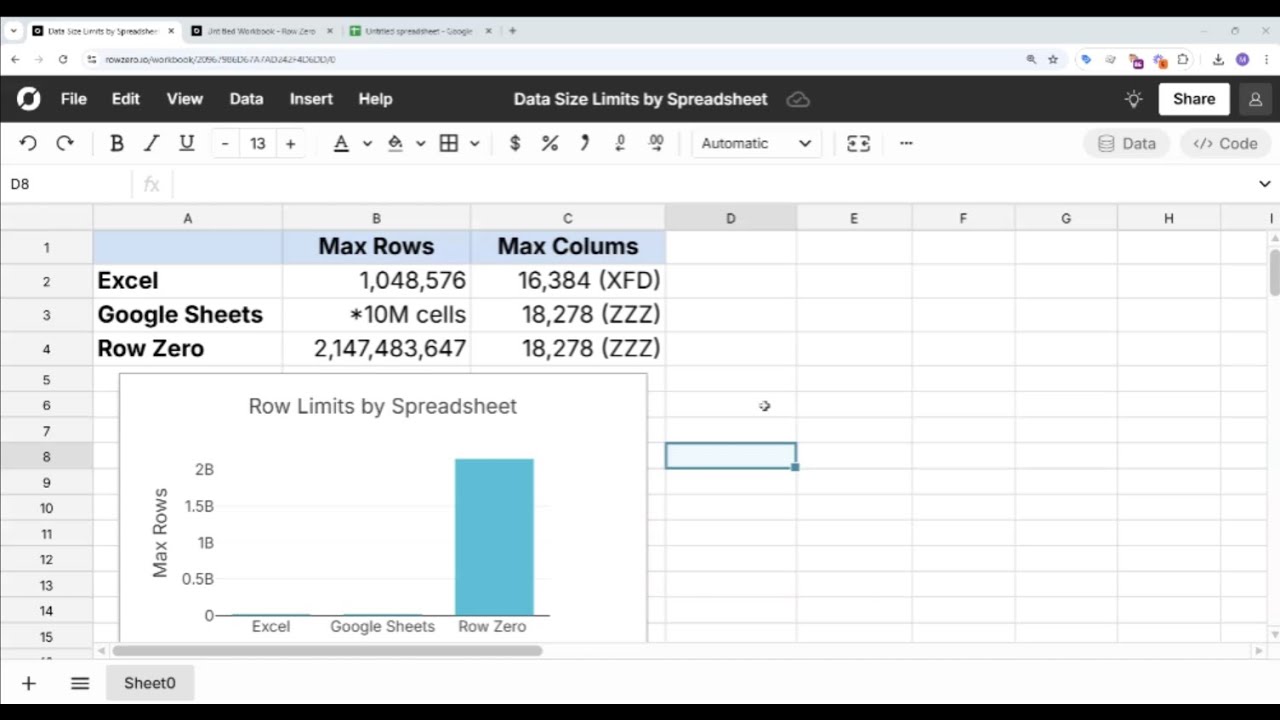Open the more options ellipsis in toolbar
This screenshot has width=1280, height=720.
906,143
